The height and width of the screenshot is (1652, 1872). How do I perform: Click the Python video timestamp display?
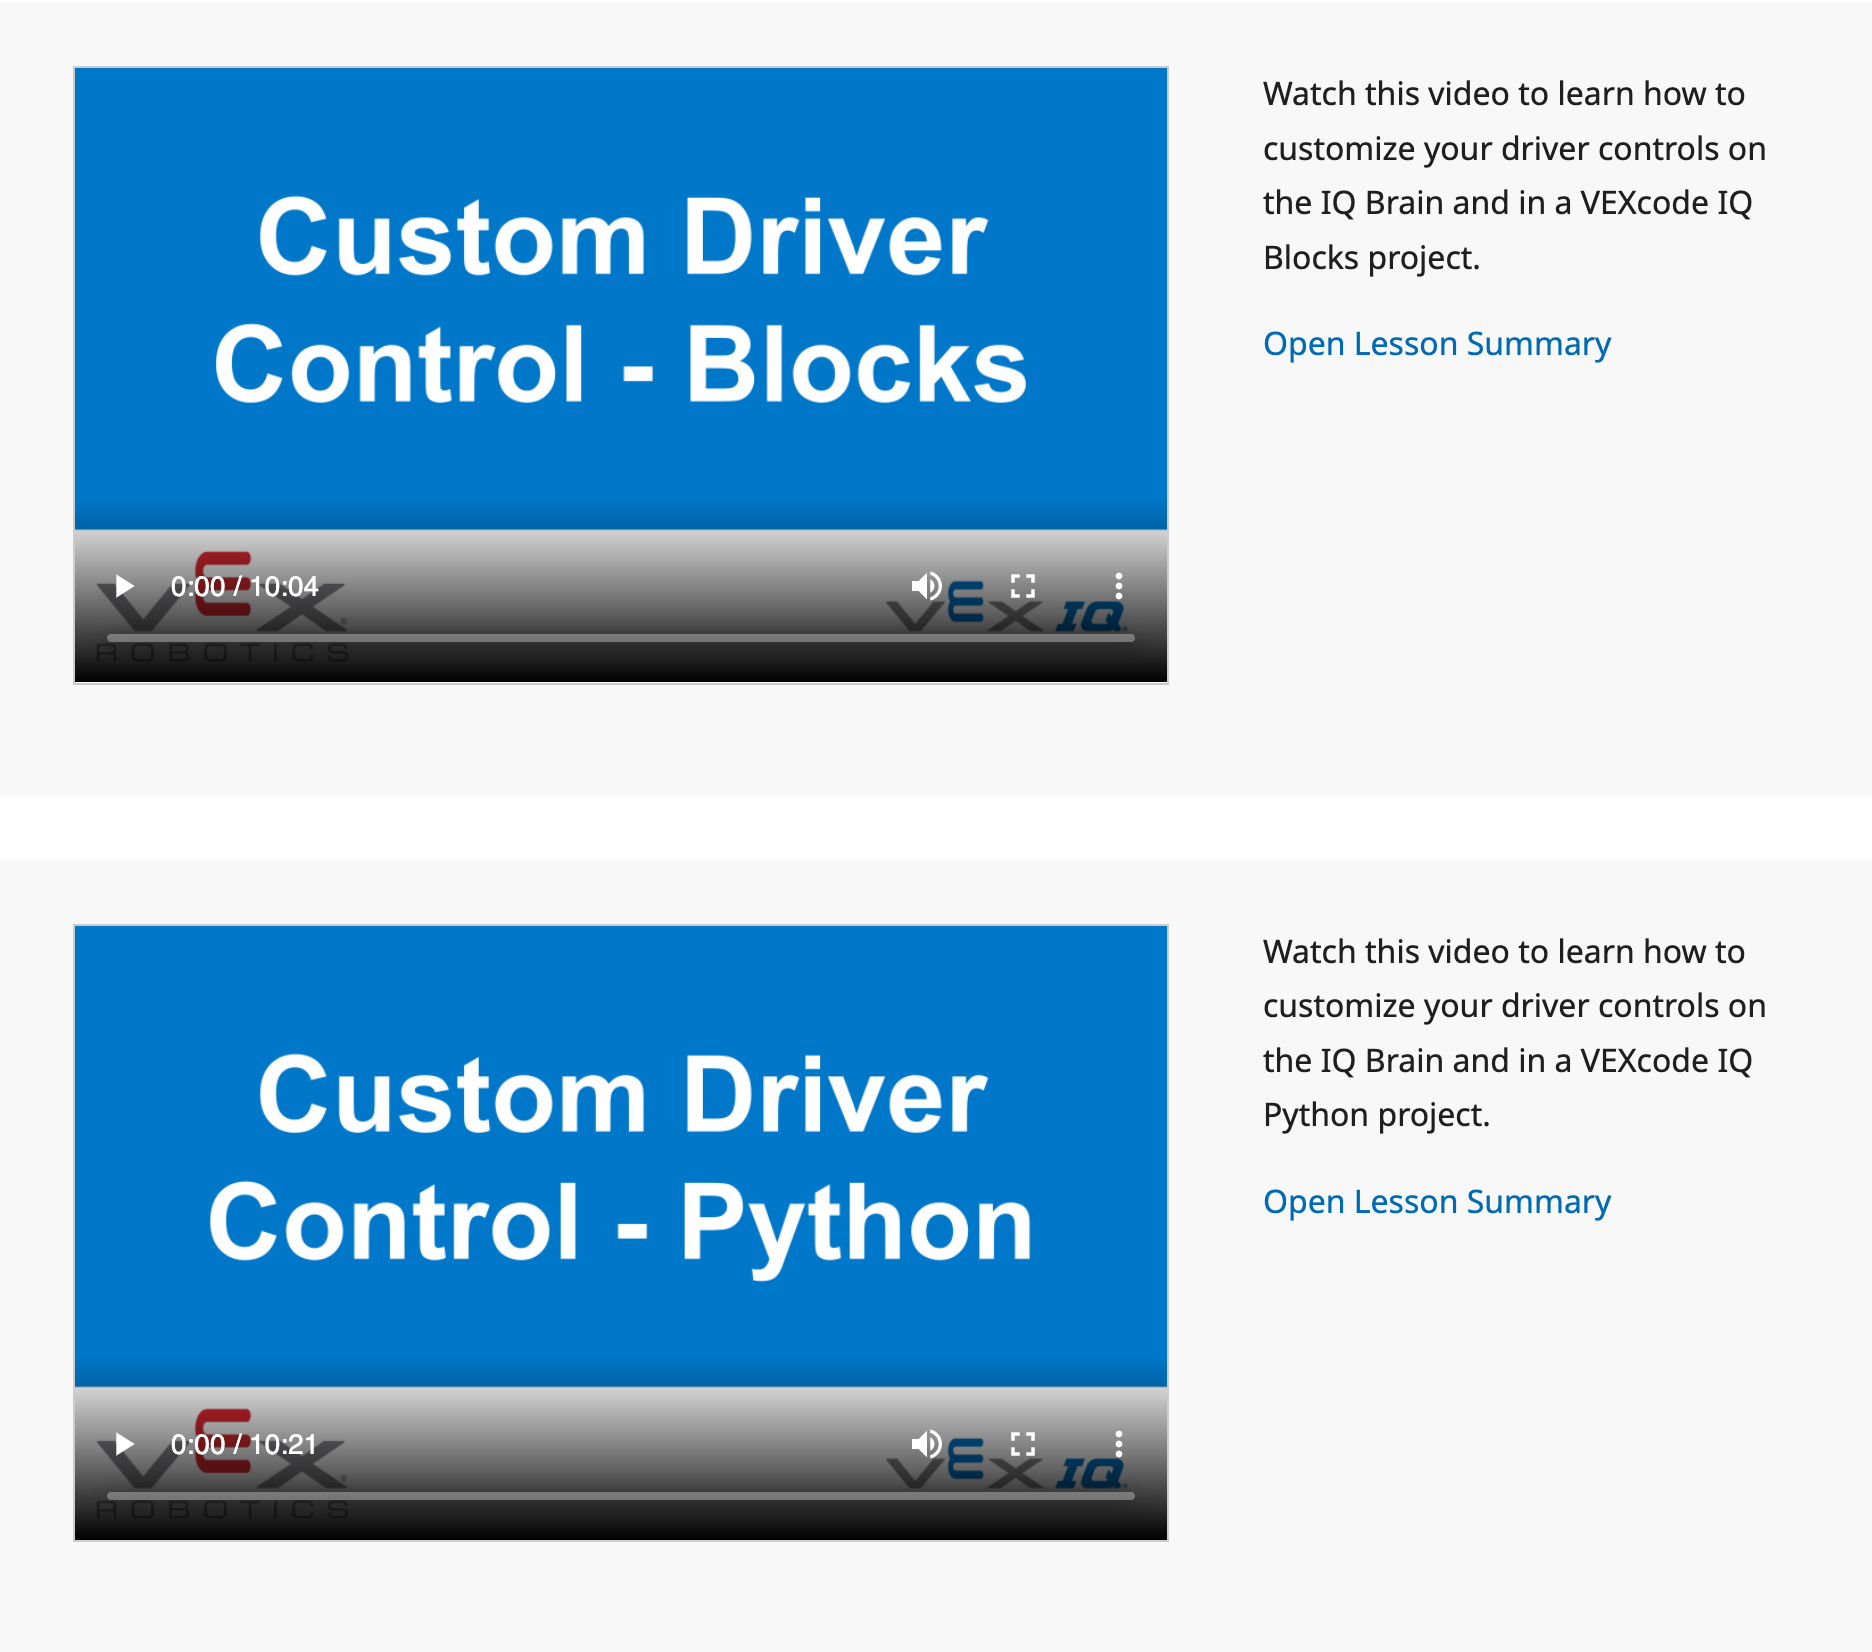[x=243, y=1443]
